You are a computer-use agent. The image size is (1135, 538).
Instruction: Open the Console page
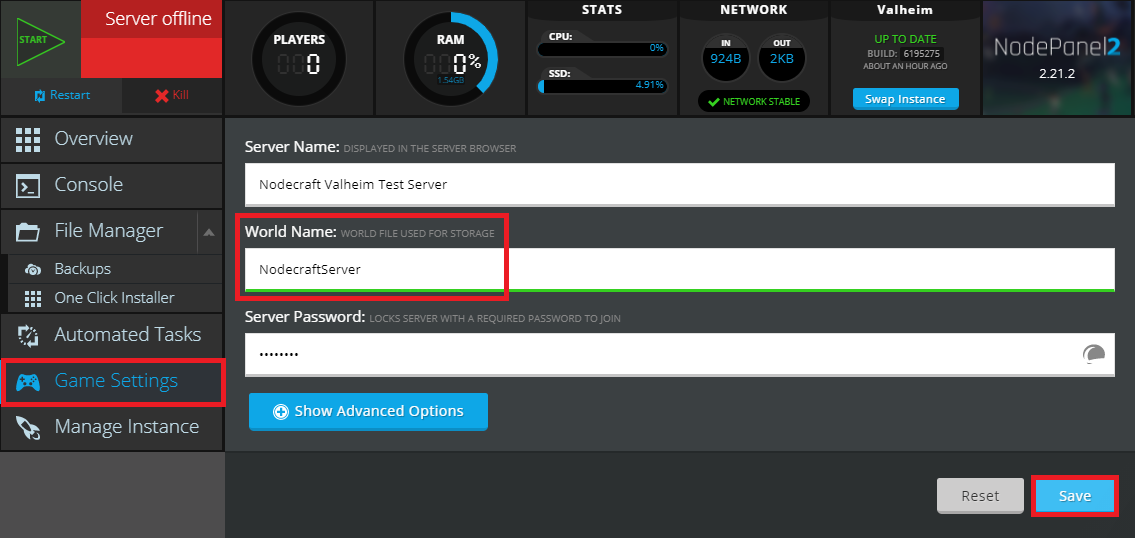111,185
